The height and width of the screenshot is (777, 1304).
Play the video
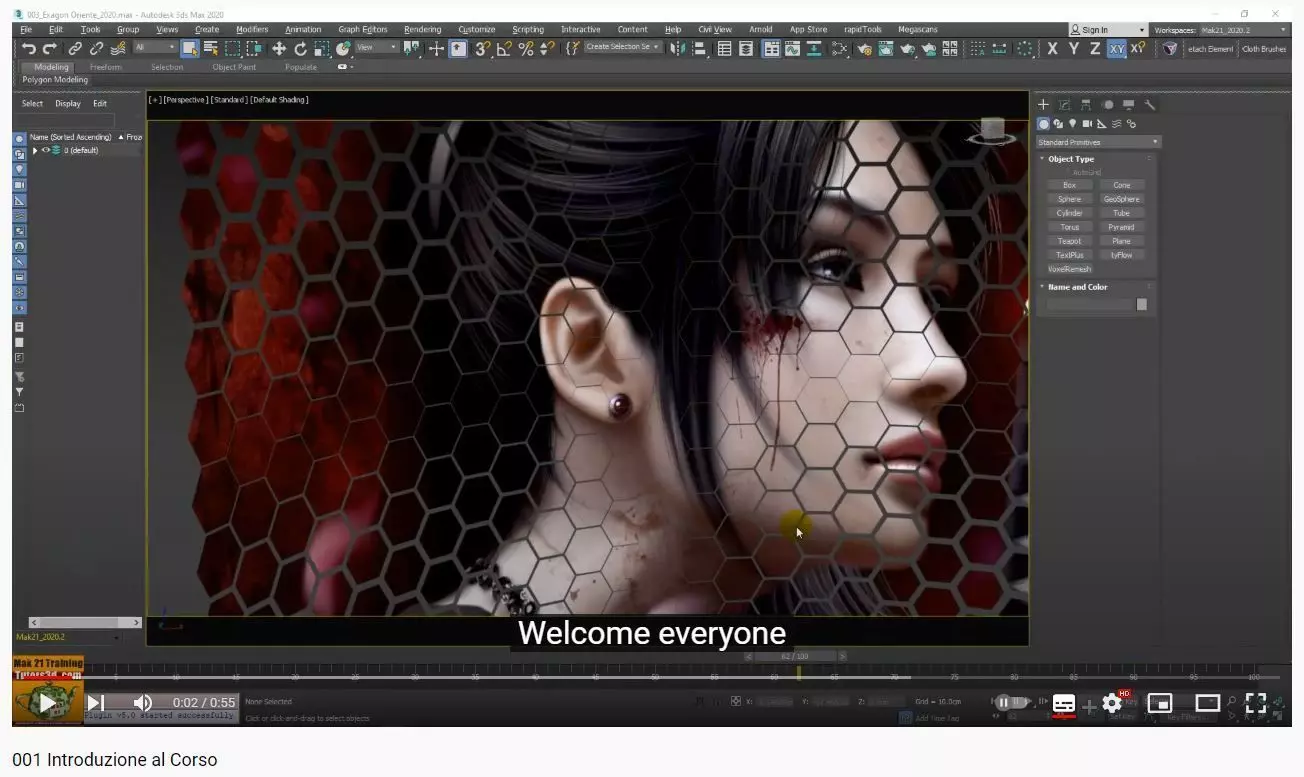[46, 703]
